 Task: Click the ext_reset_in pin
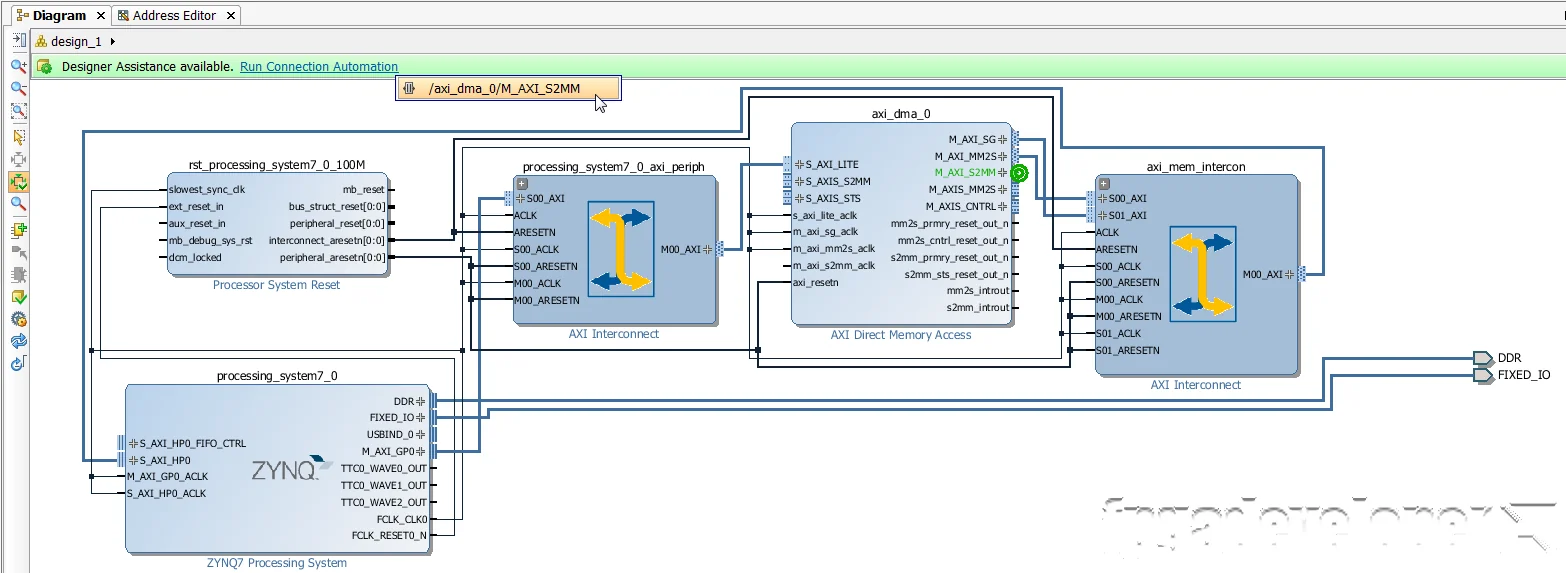196,206
